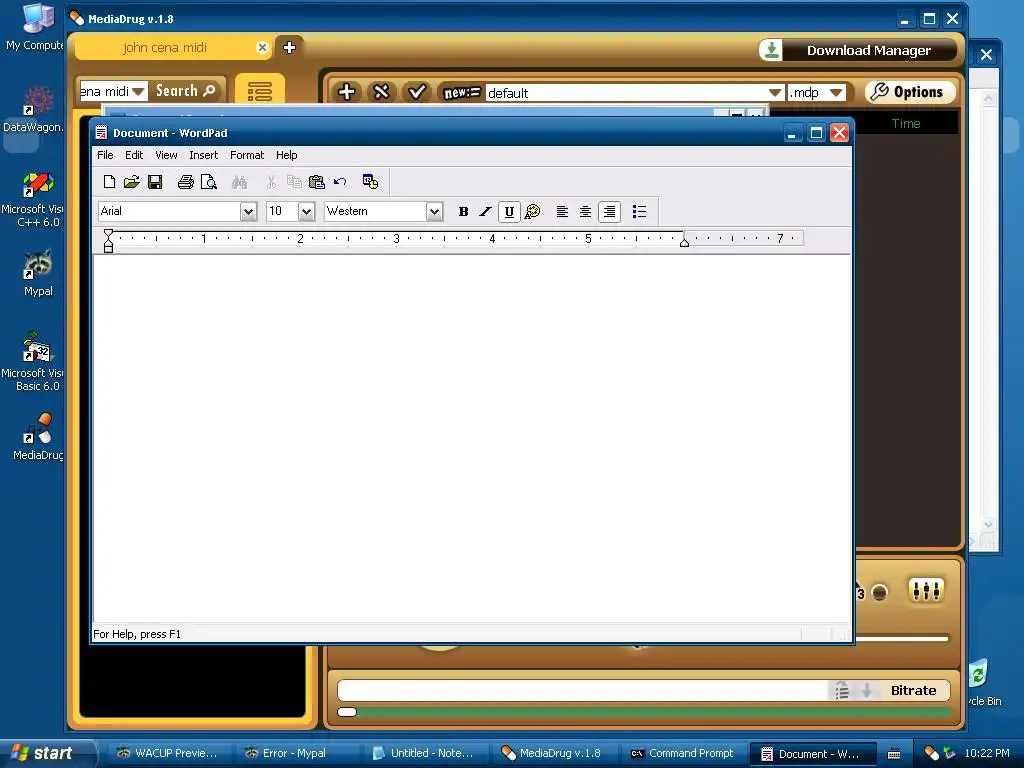Close the john cena midi tab
Image resolution: width=1024 pixels, height=768 pixels.
coord(262,48)
